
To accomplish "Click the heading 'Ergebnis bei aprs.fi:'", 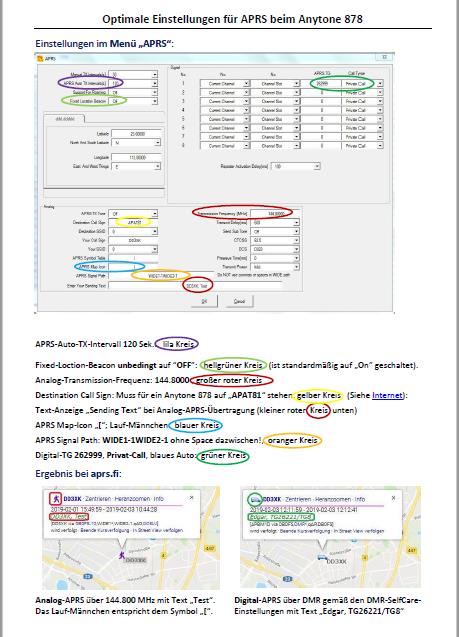I will [x=78, y=474].
